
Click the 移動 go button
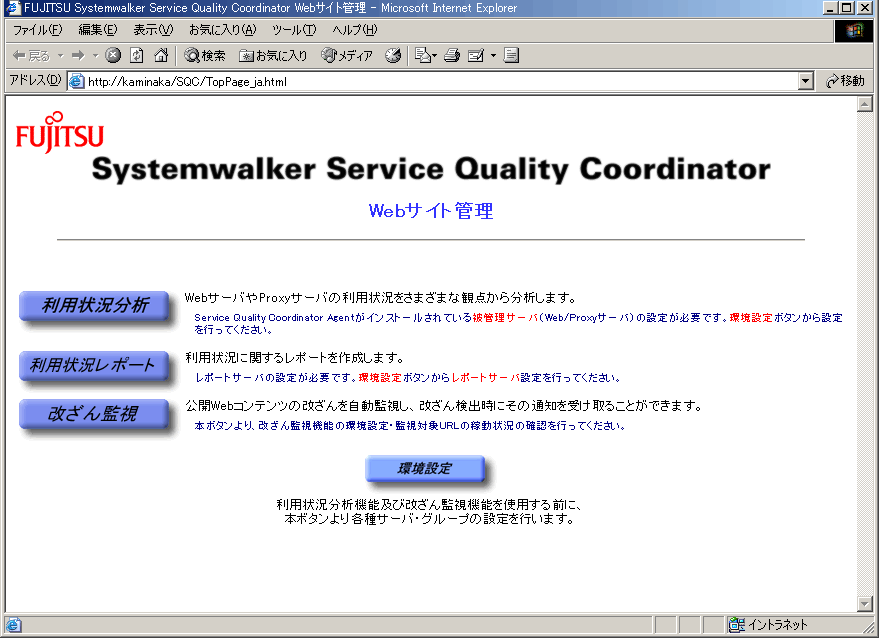coord(845,81)
